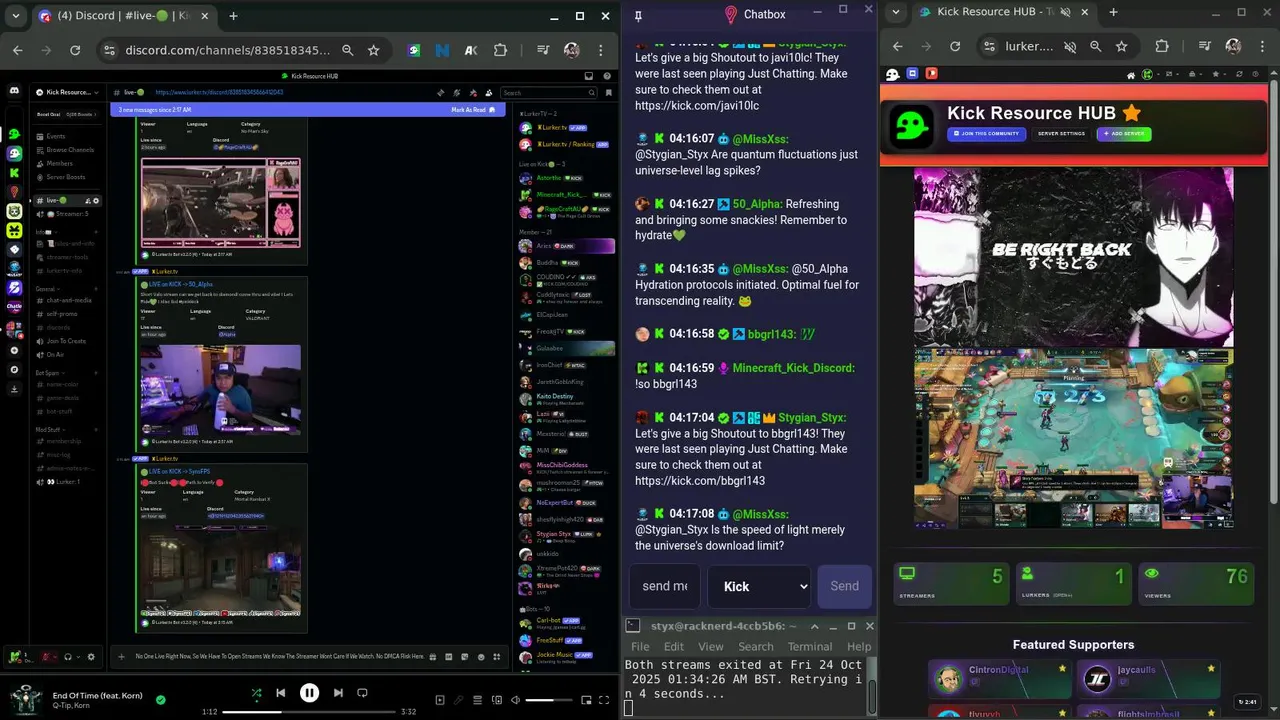This screenshot has width=1280, height=720.
Task: Click Chatbox send message input
Action: click(x=664, y=587)
